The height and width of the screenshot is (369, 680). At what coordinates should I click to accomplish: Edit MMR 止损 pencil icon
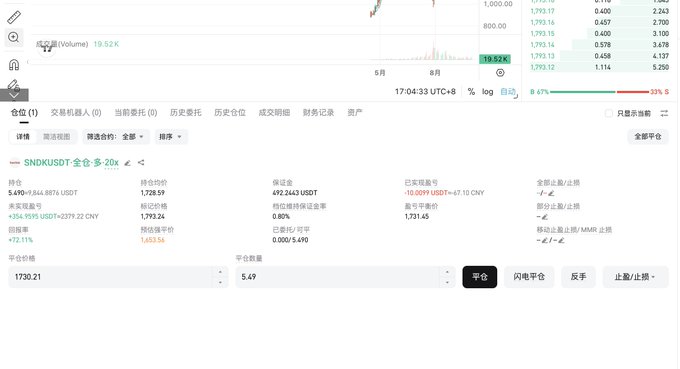click(x=561, y=240)
